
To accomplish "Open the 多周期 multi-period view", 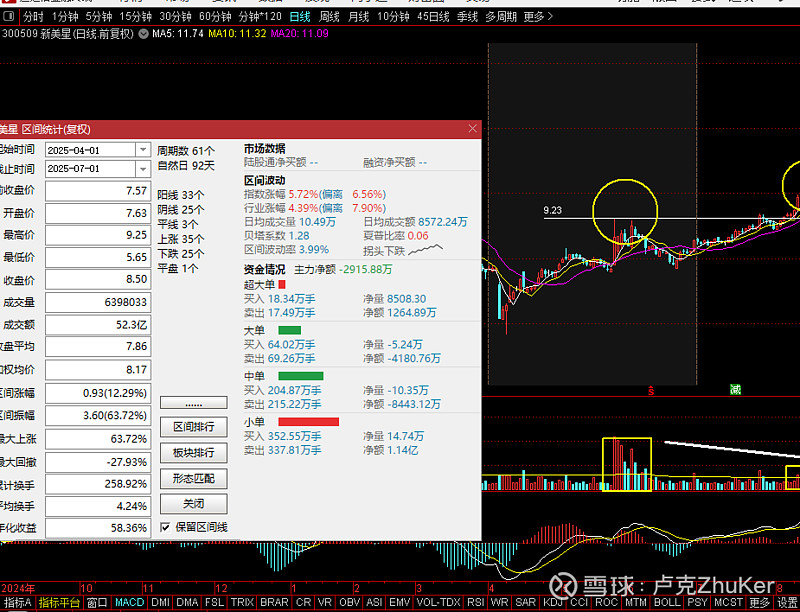I will (501, 17).
